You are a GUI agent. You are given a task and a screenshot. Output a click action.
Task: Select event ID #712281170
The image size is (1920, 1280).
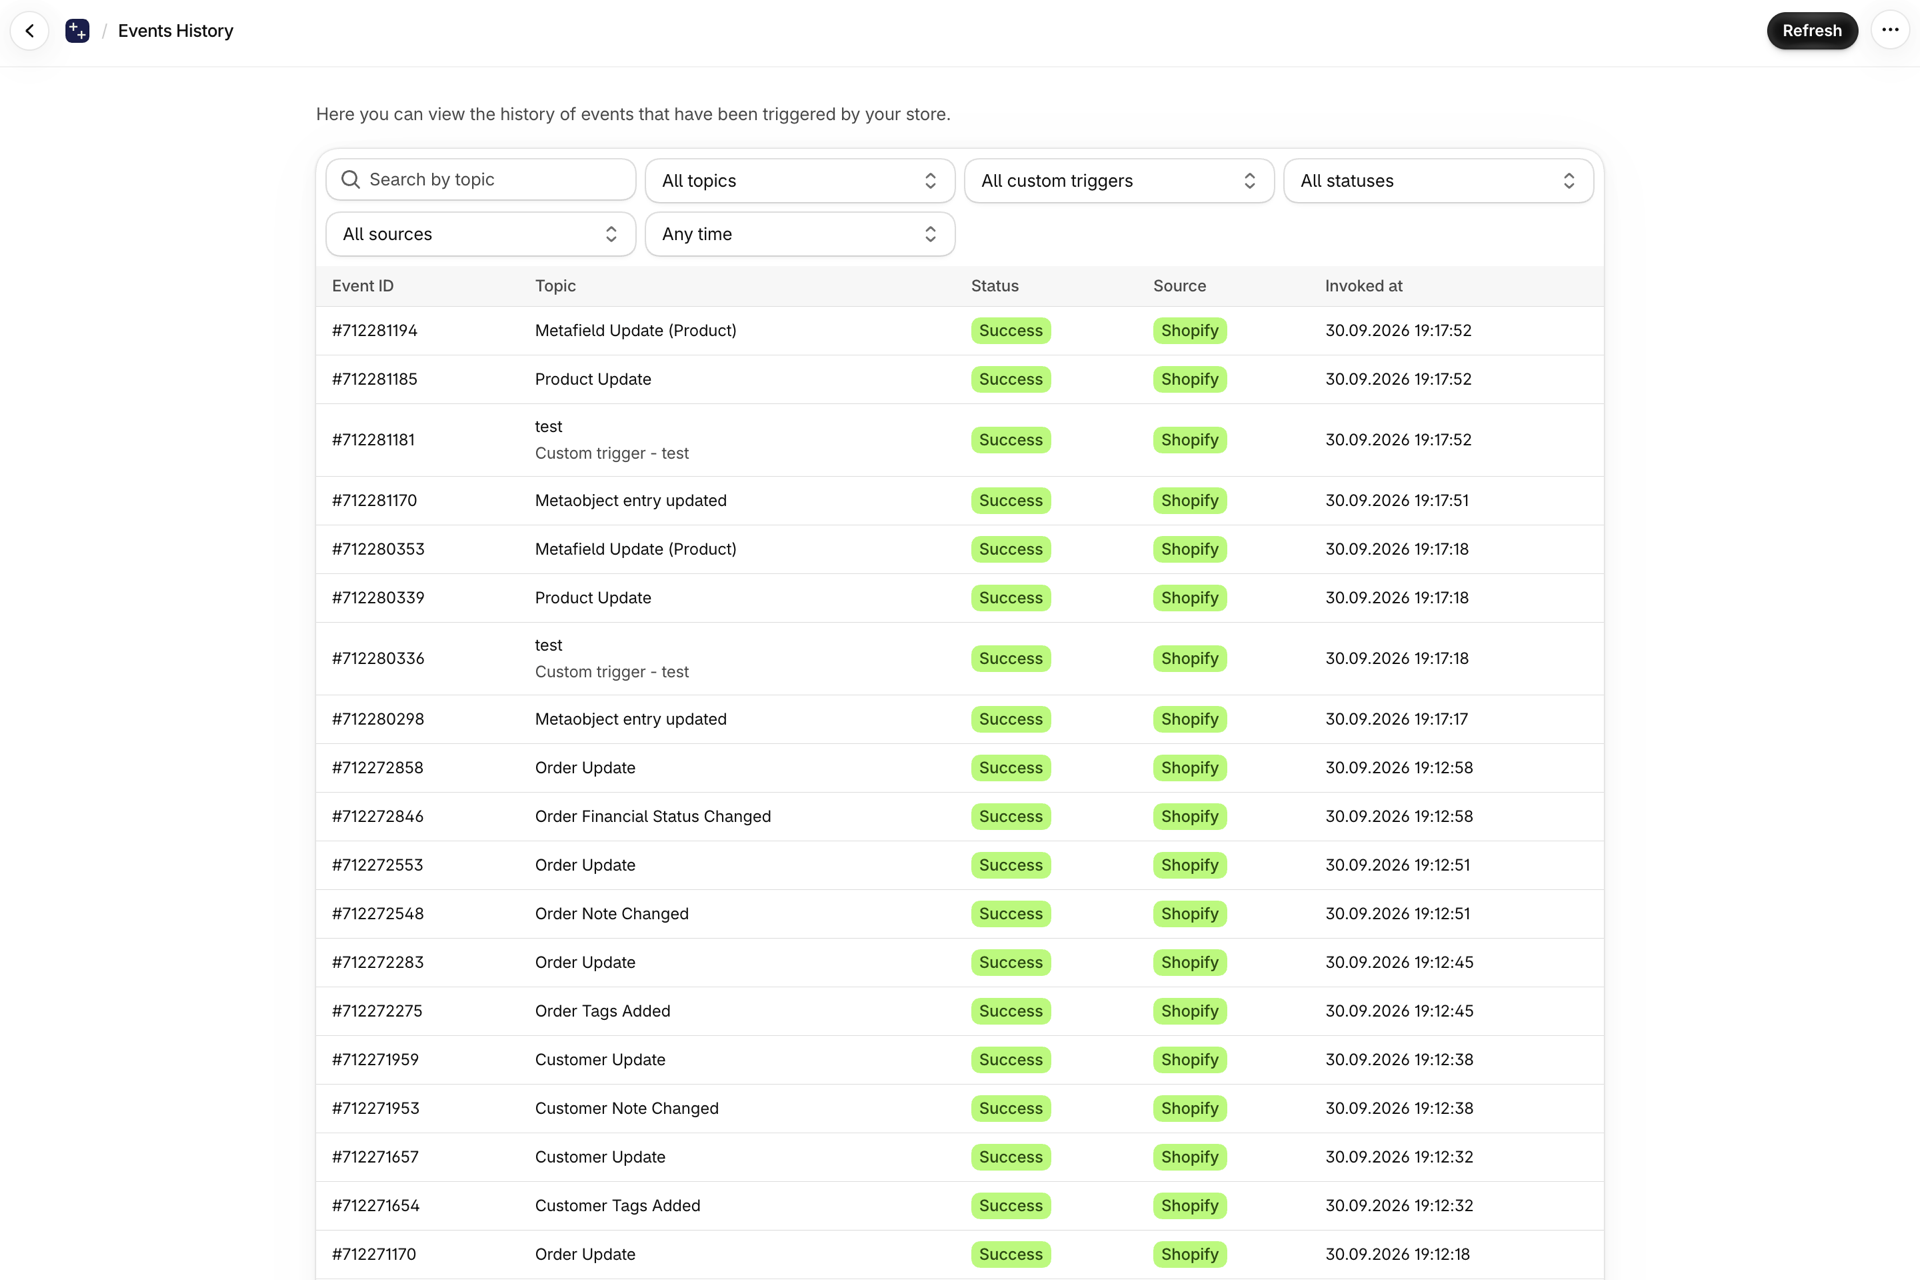click(375, 500)
